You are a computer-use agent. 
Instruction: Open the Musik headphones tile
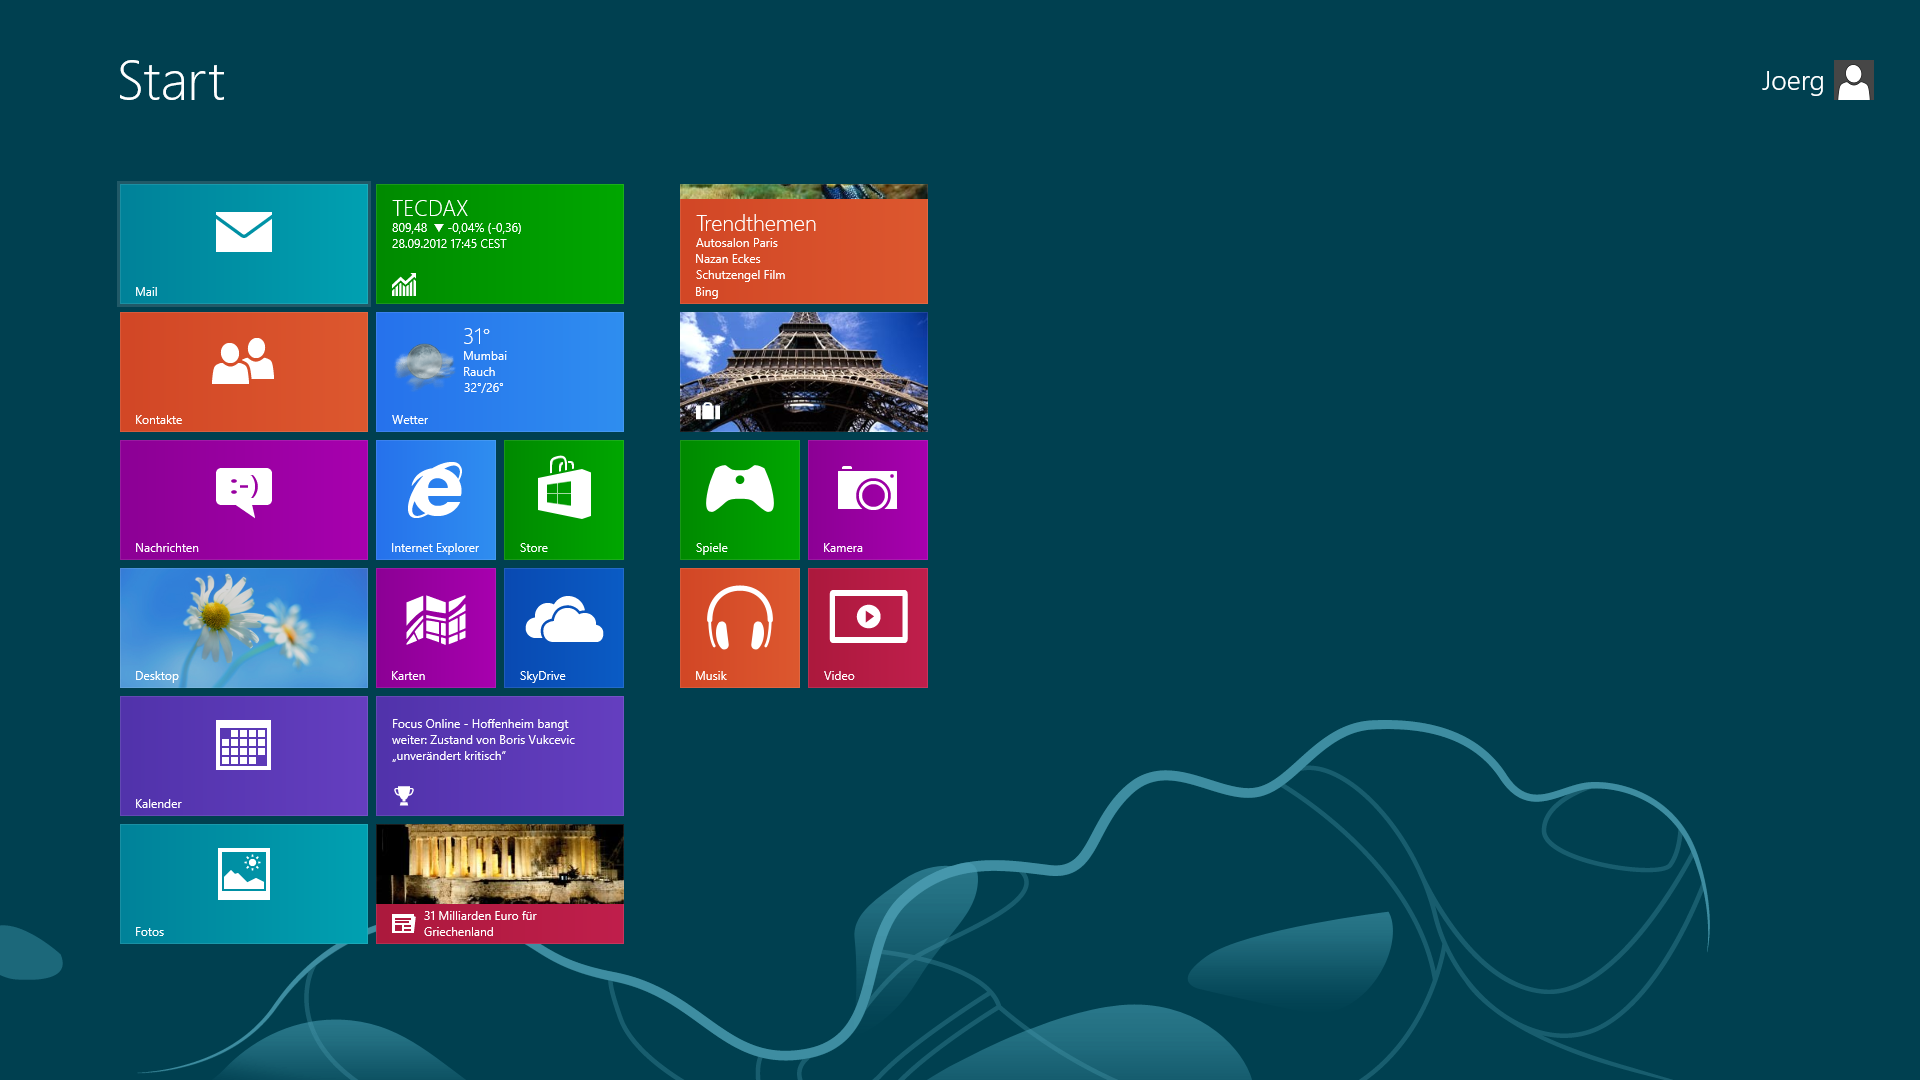pos(740,628)
